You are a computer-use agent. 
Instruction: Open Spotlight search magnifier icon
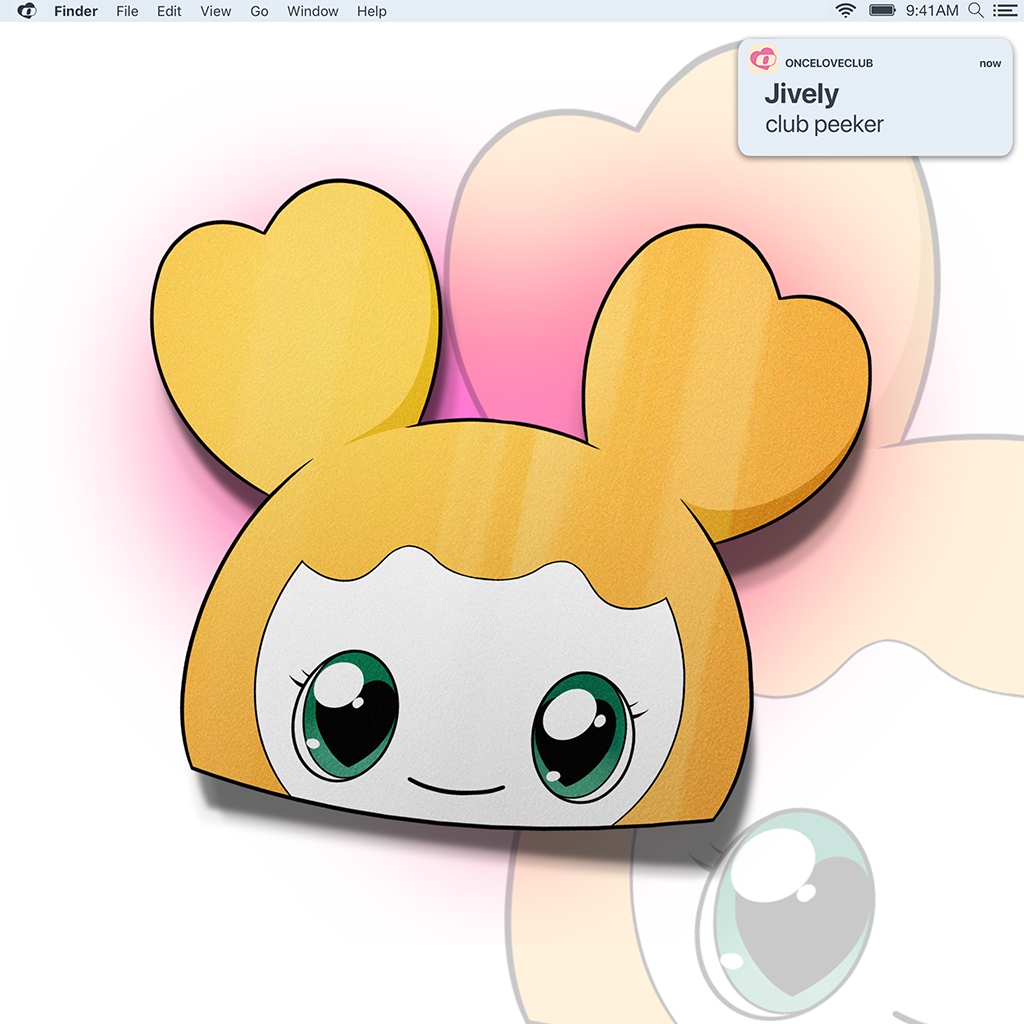(x=976, y=11)
